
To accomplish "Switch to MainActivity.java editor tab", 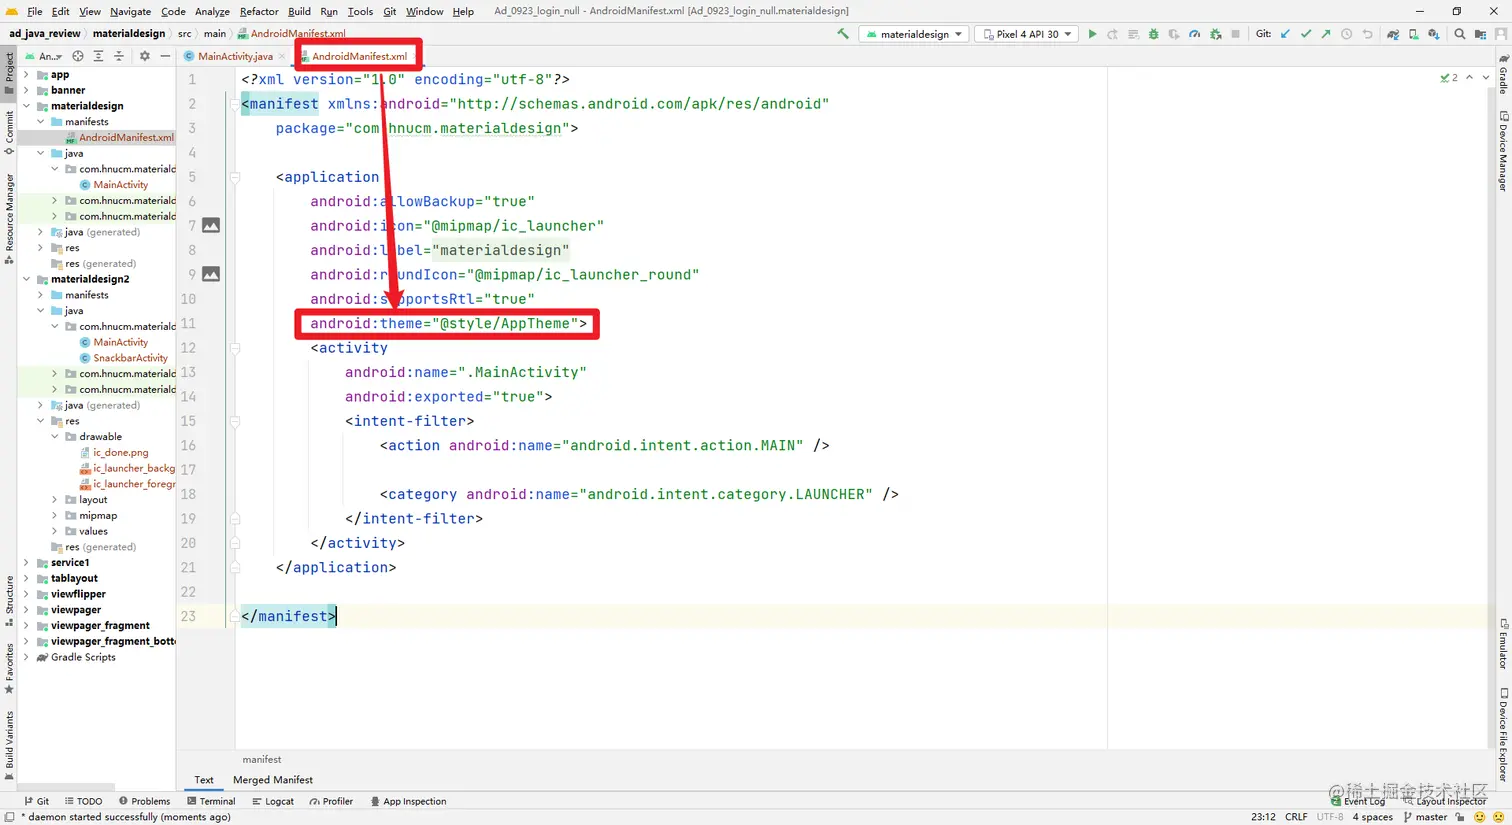I will (235, 56).
